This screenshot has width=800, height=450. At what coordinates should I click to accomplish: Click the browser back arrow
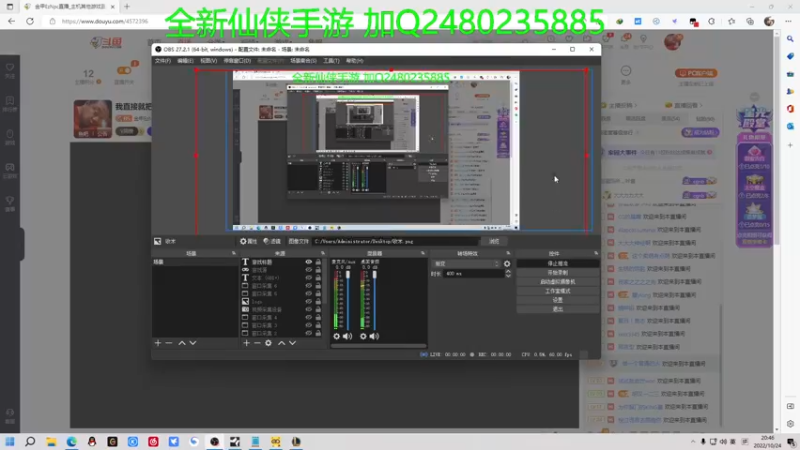click(12, 21)
